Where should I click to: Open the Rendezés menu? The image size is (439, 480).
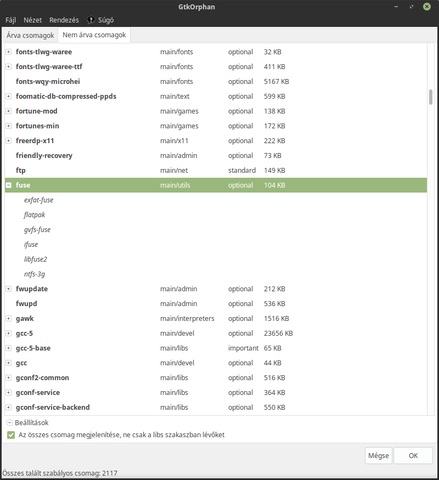64,20
